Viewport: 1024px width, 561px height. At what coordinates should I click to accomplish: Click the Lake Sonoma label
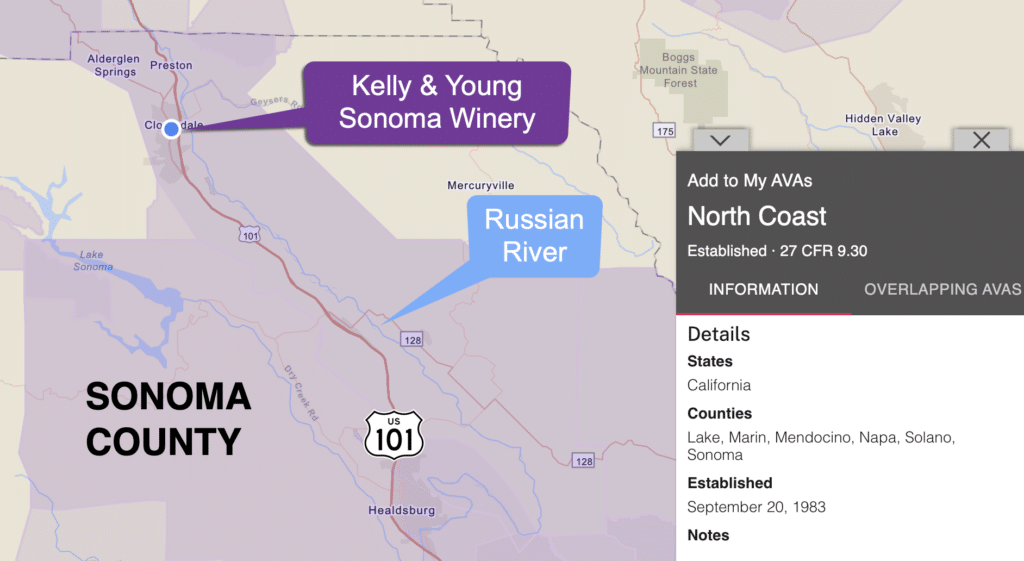pyautogui.click(x=93, y=261)
